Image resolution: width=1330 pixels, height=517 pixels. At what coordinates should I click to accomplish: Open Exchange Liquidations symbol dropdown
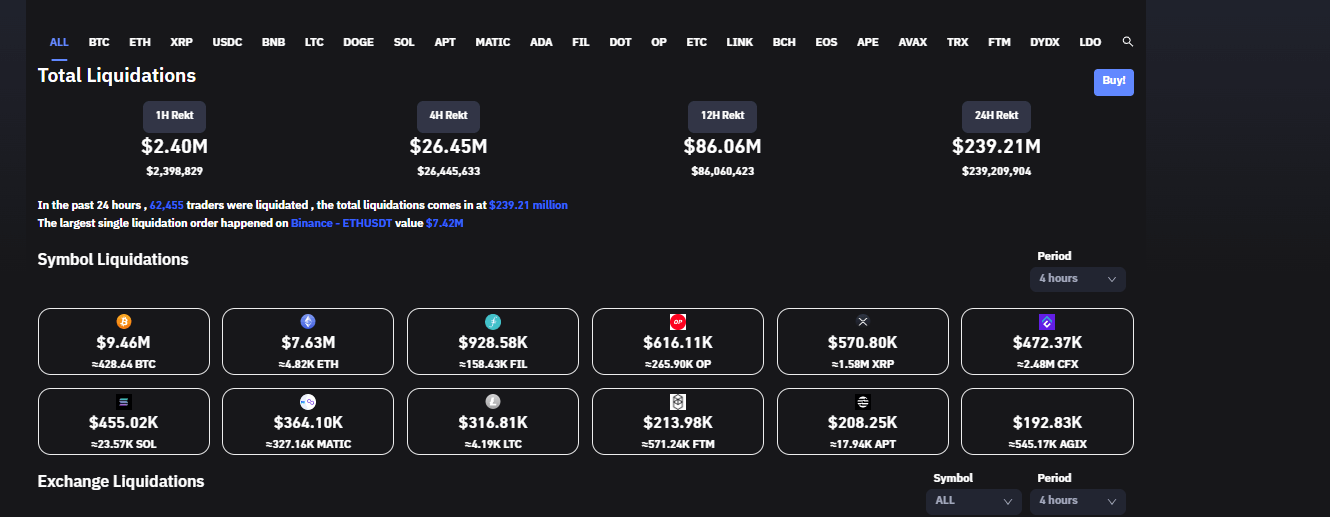(x=974, y=501)
